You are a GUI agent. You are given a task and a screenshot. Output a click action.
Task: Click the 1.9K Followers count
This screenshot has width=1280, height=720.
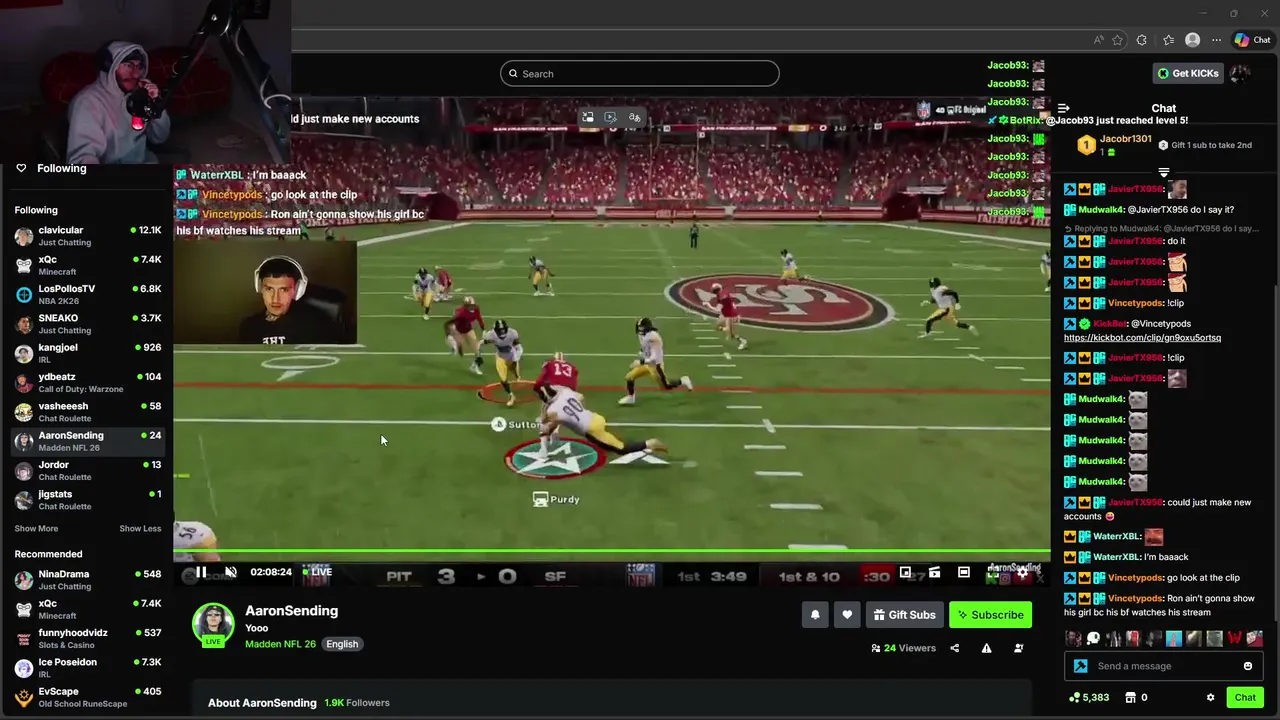tap(357, 703)
